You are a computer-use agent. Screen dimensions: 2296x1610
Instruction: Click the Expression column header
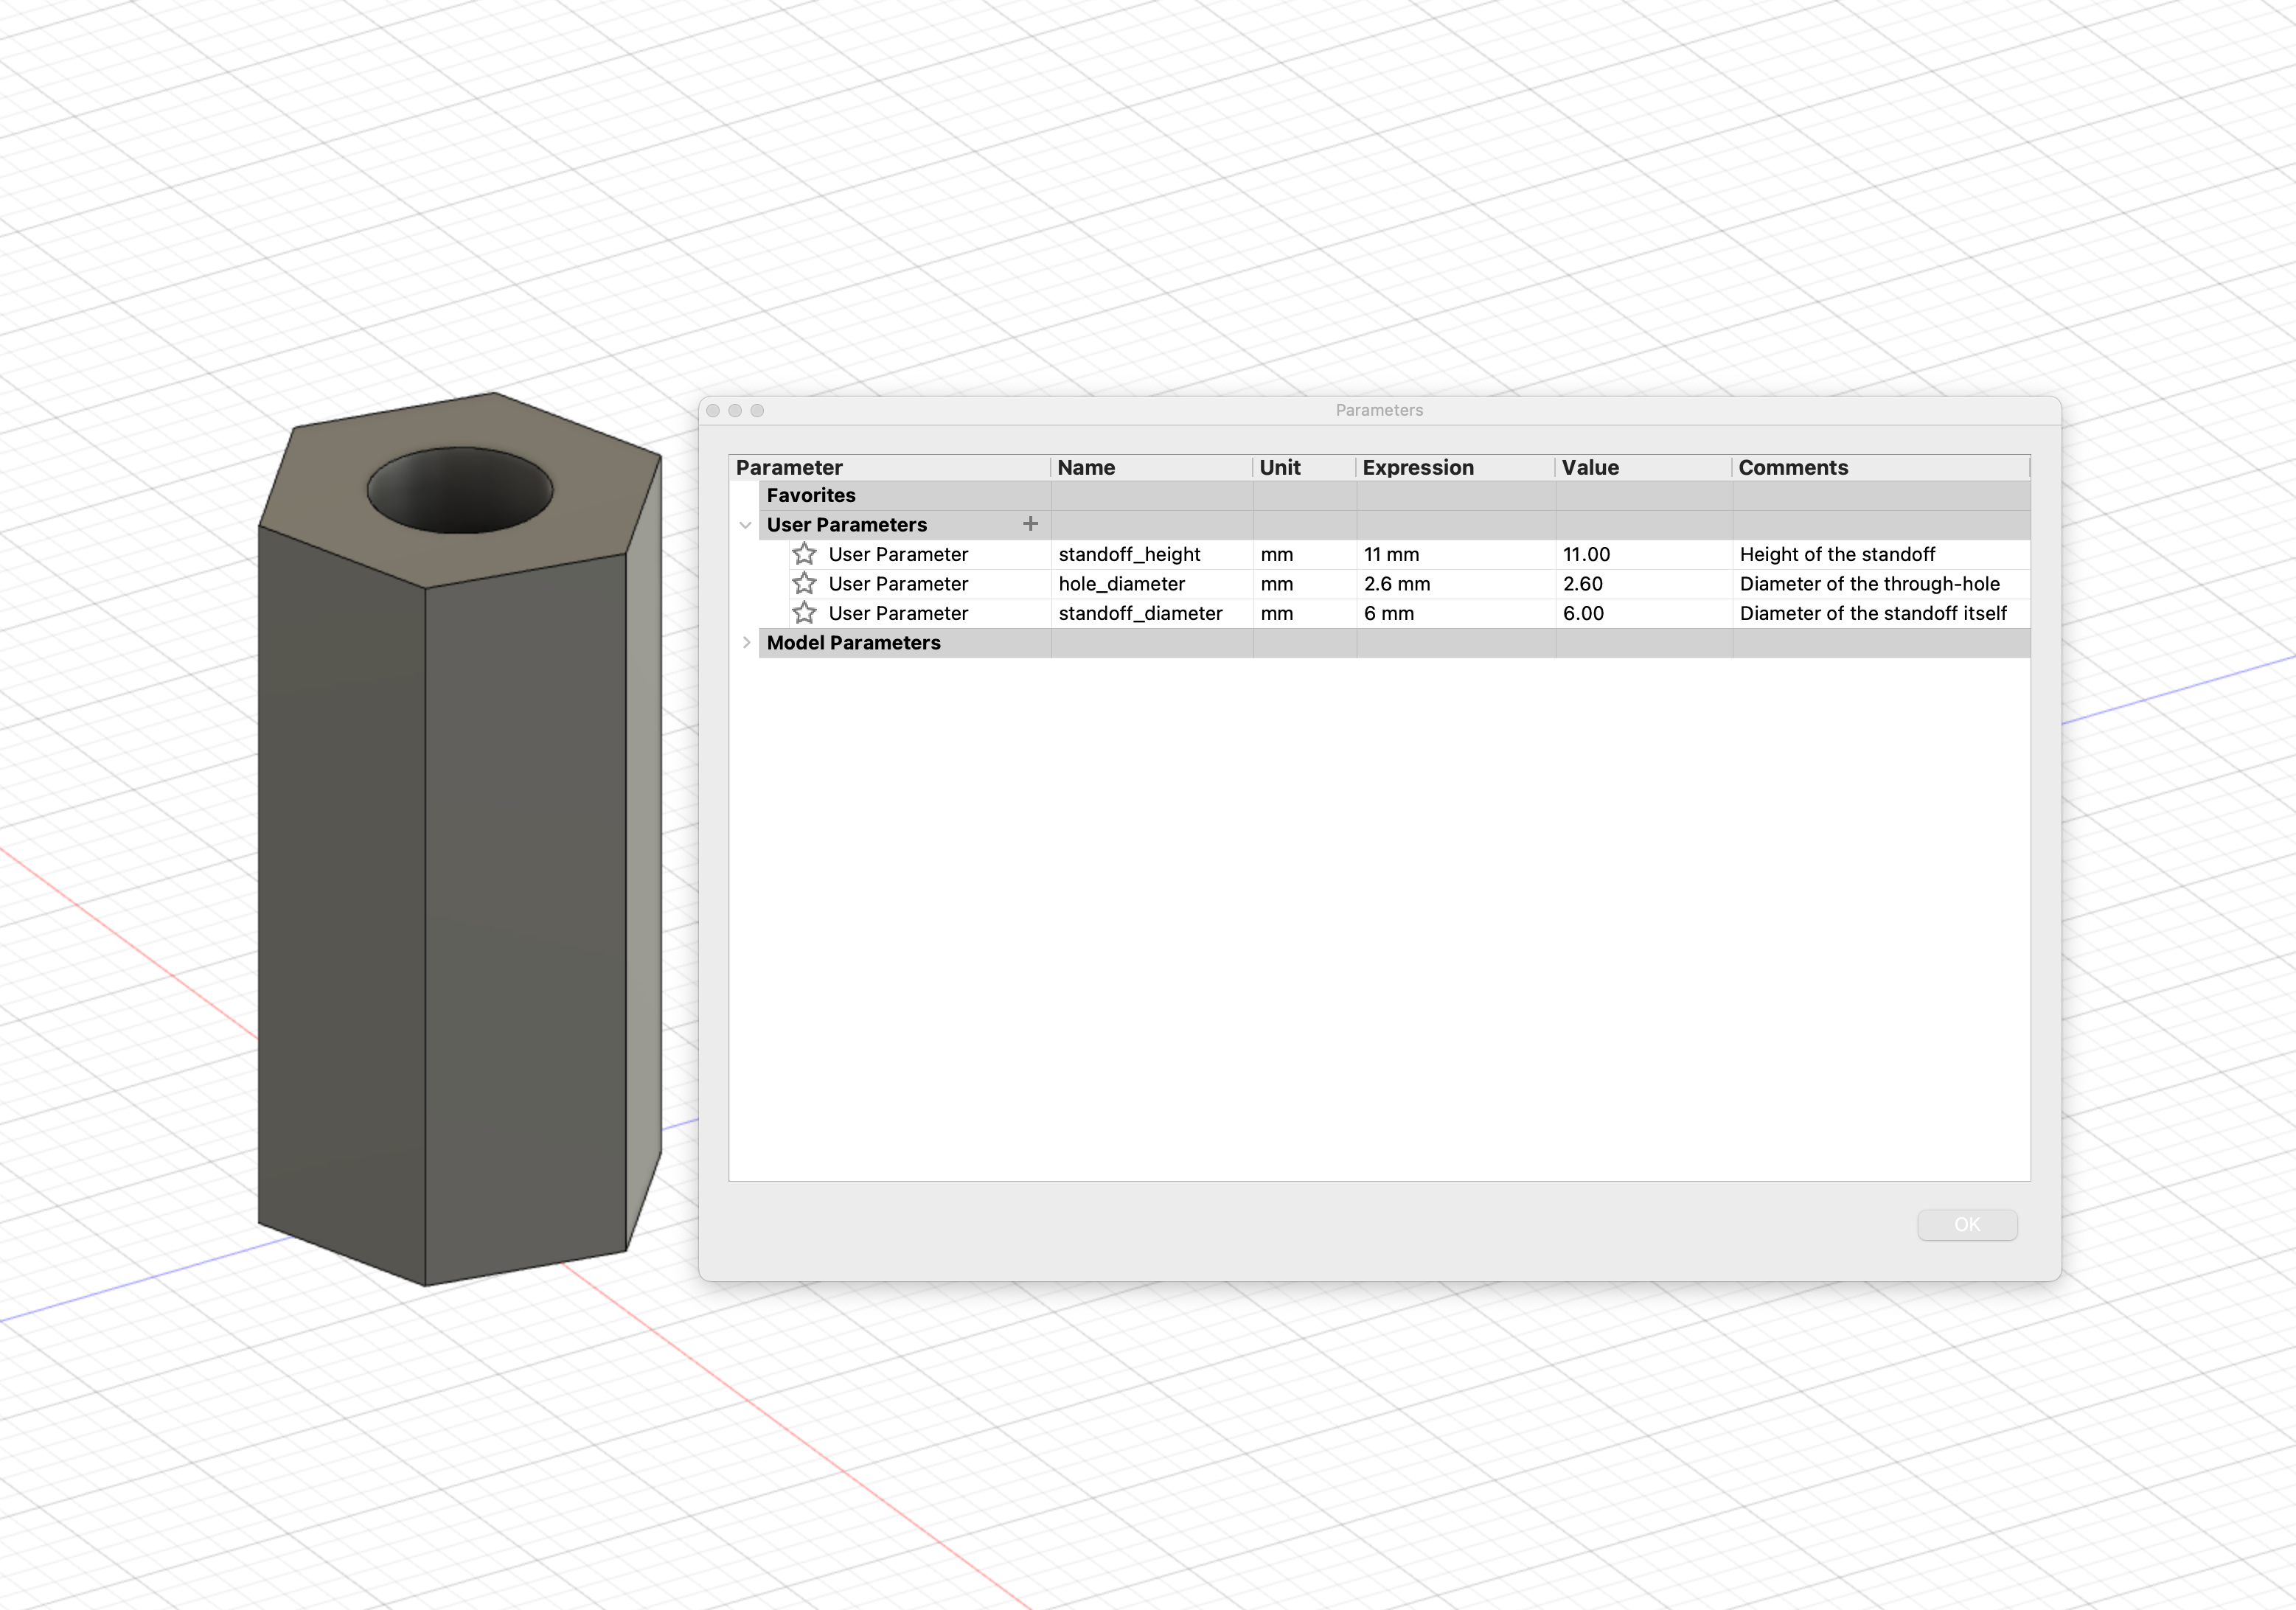click(x=1418, y=467)
